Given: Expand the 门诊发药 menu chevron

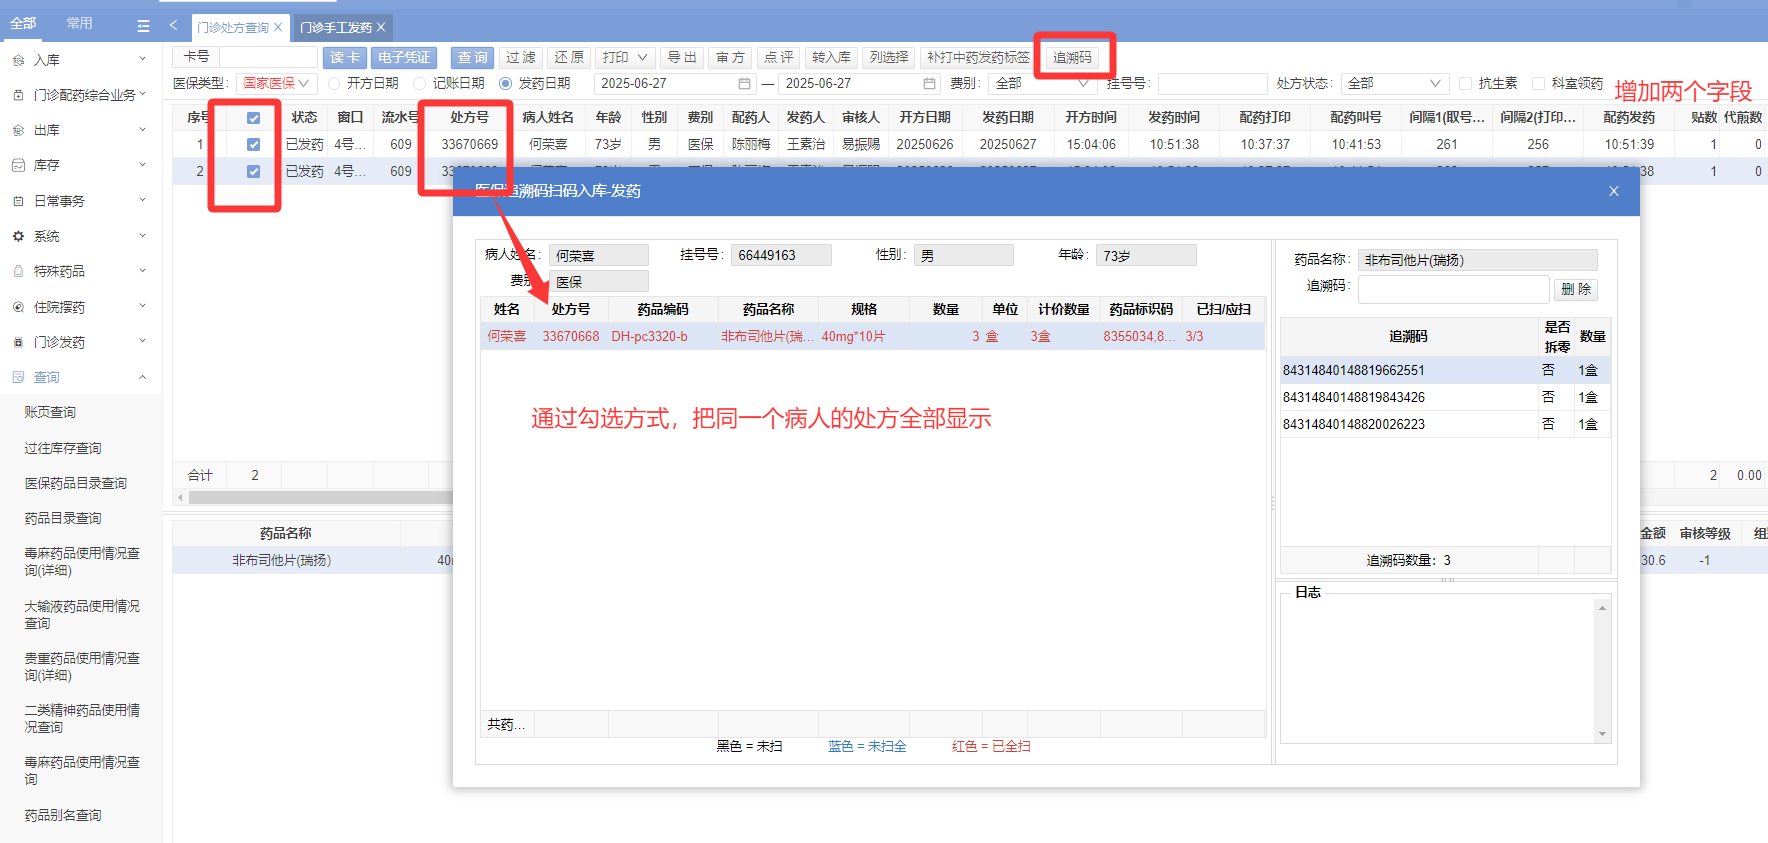Looking at the screenshot, I should (143, 341).
